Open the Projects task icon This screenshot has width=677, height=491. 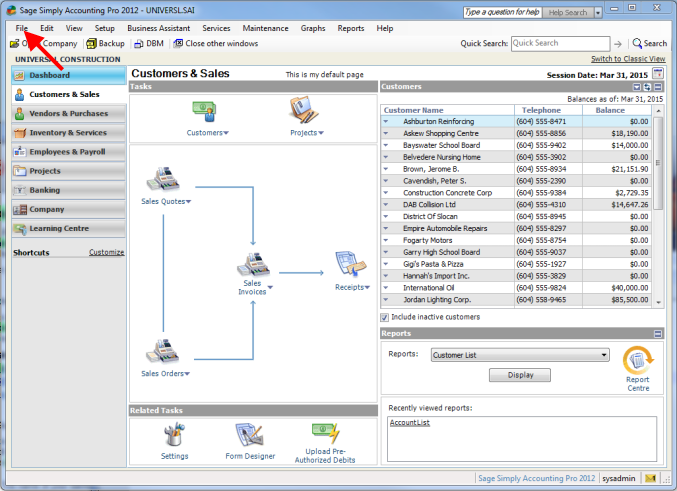coord(304,111)
